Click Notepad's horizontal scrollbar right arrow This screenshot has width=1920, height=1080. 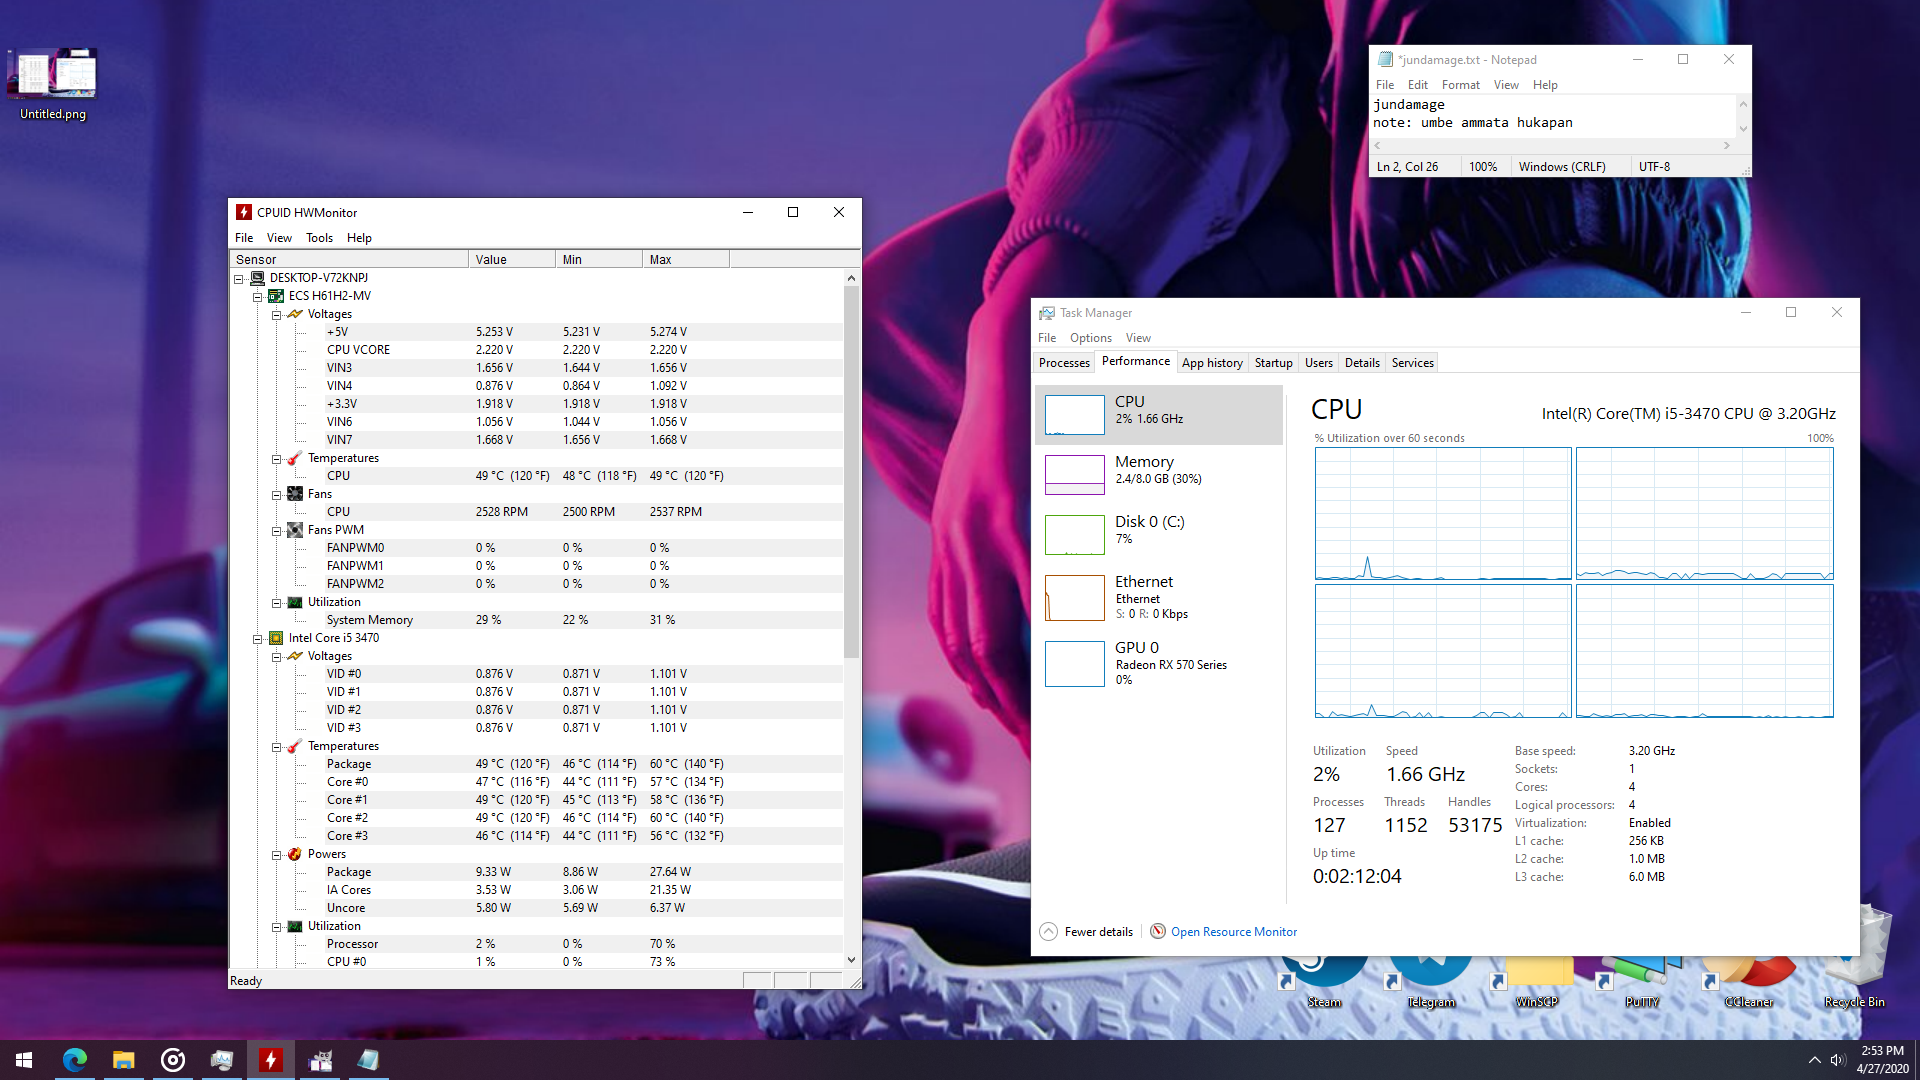(1726, 146)
